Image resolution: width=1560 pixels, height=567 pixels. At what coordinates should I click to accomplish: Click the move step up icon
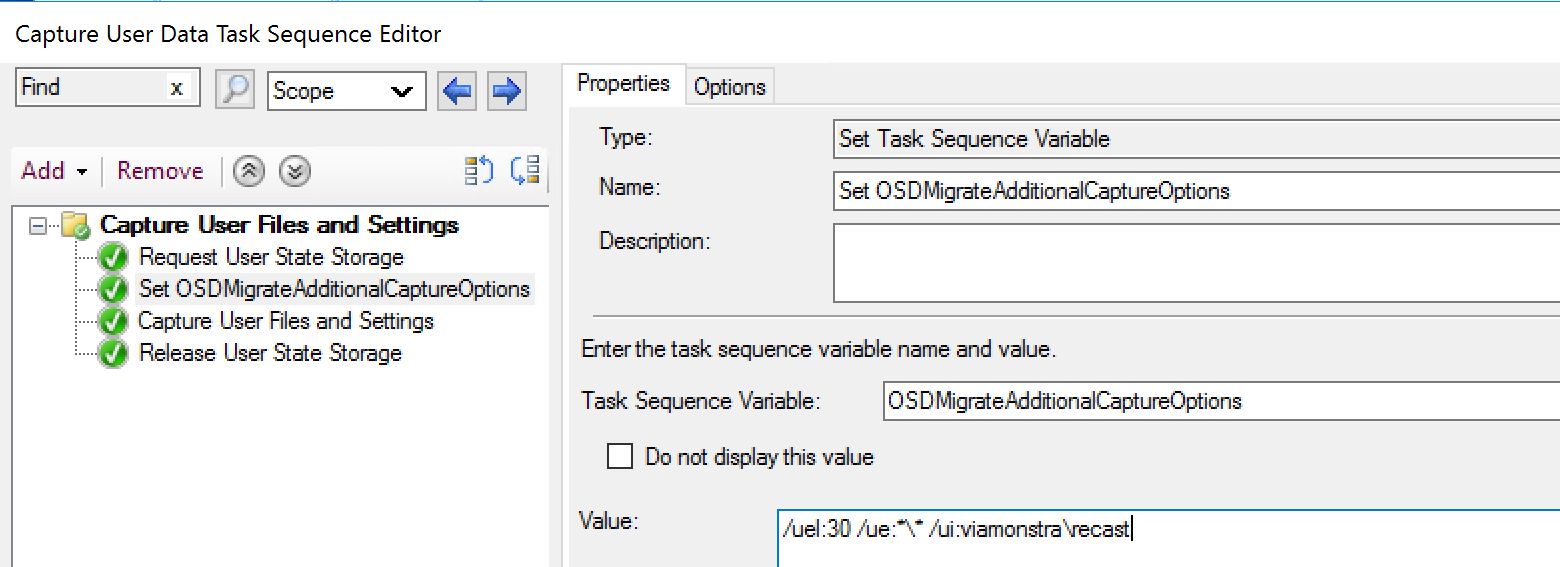pyautogui.click(x=248, y=172)
